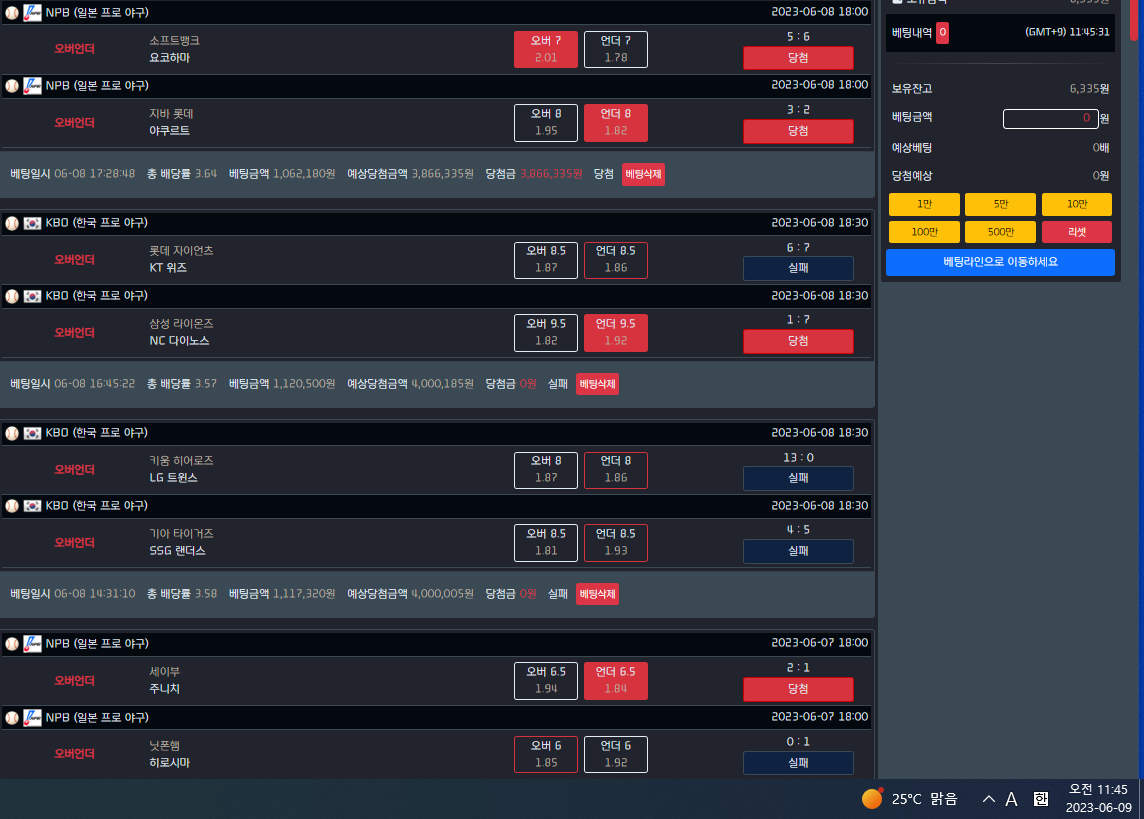The width and height of the screenshot is (1144, 819).
Task: Click the Korean flag icon above 기아 타이거즈
Action: (32, 506)
